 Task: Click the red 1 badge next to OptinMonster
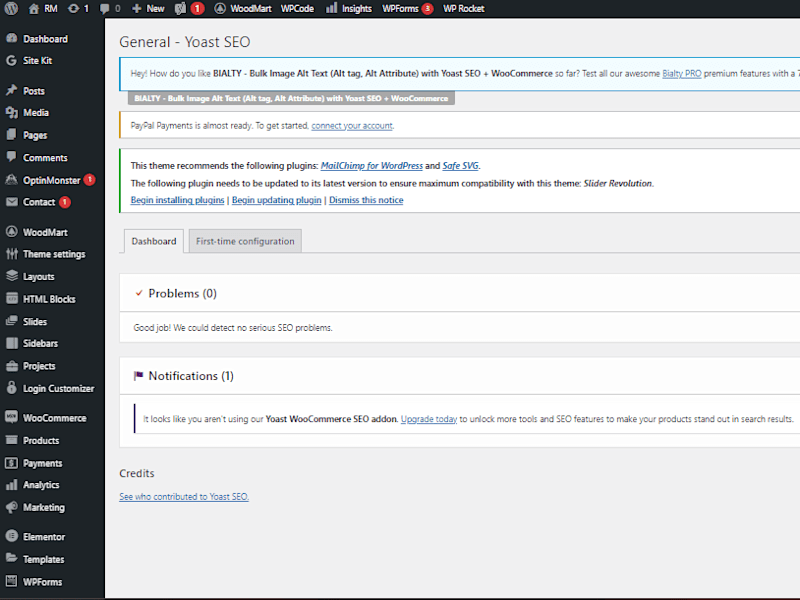89,180
